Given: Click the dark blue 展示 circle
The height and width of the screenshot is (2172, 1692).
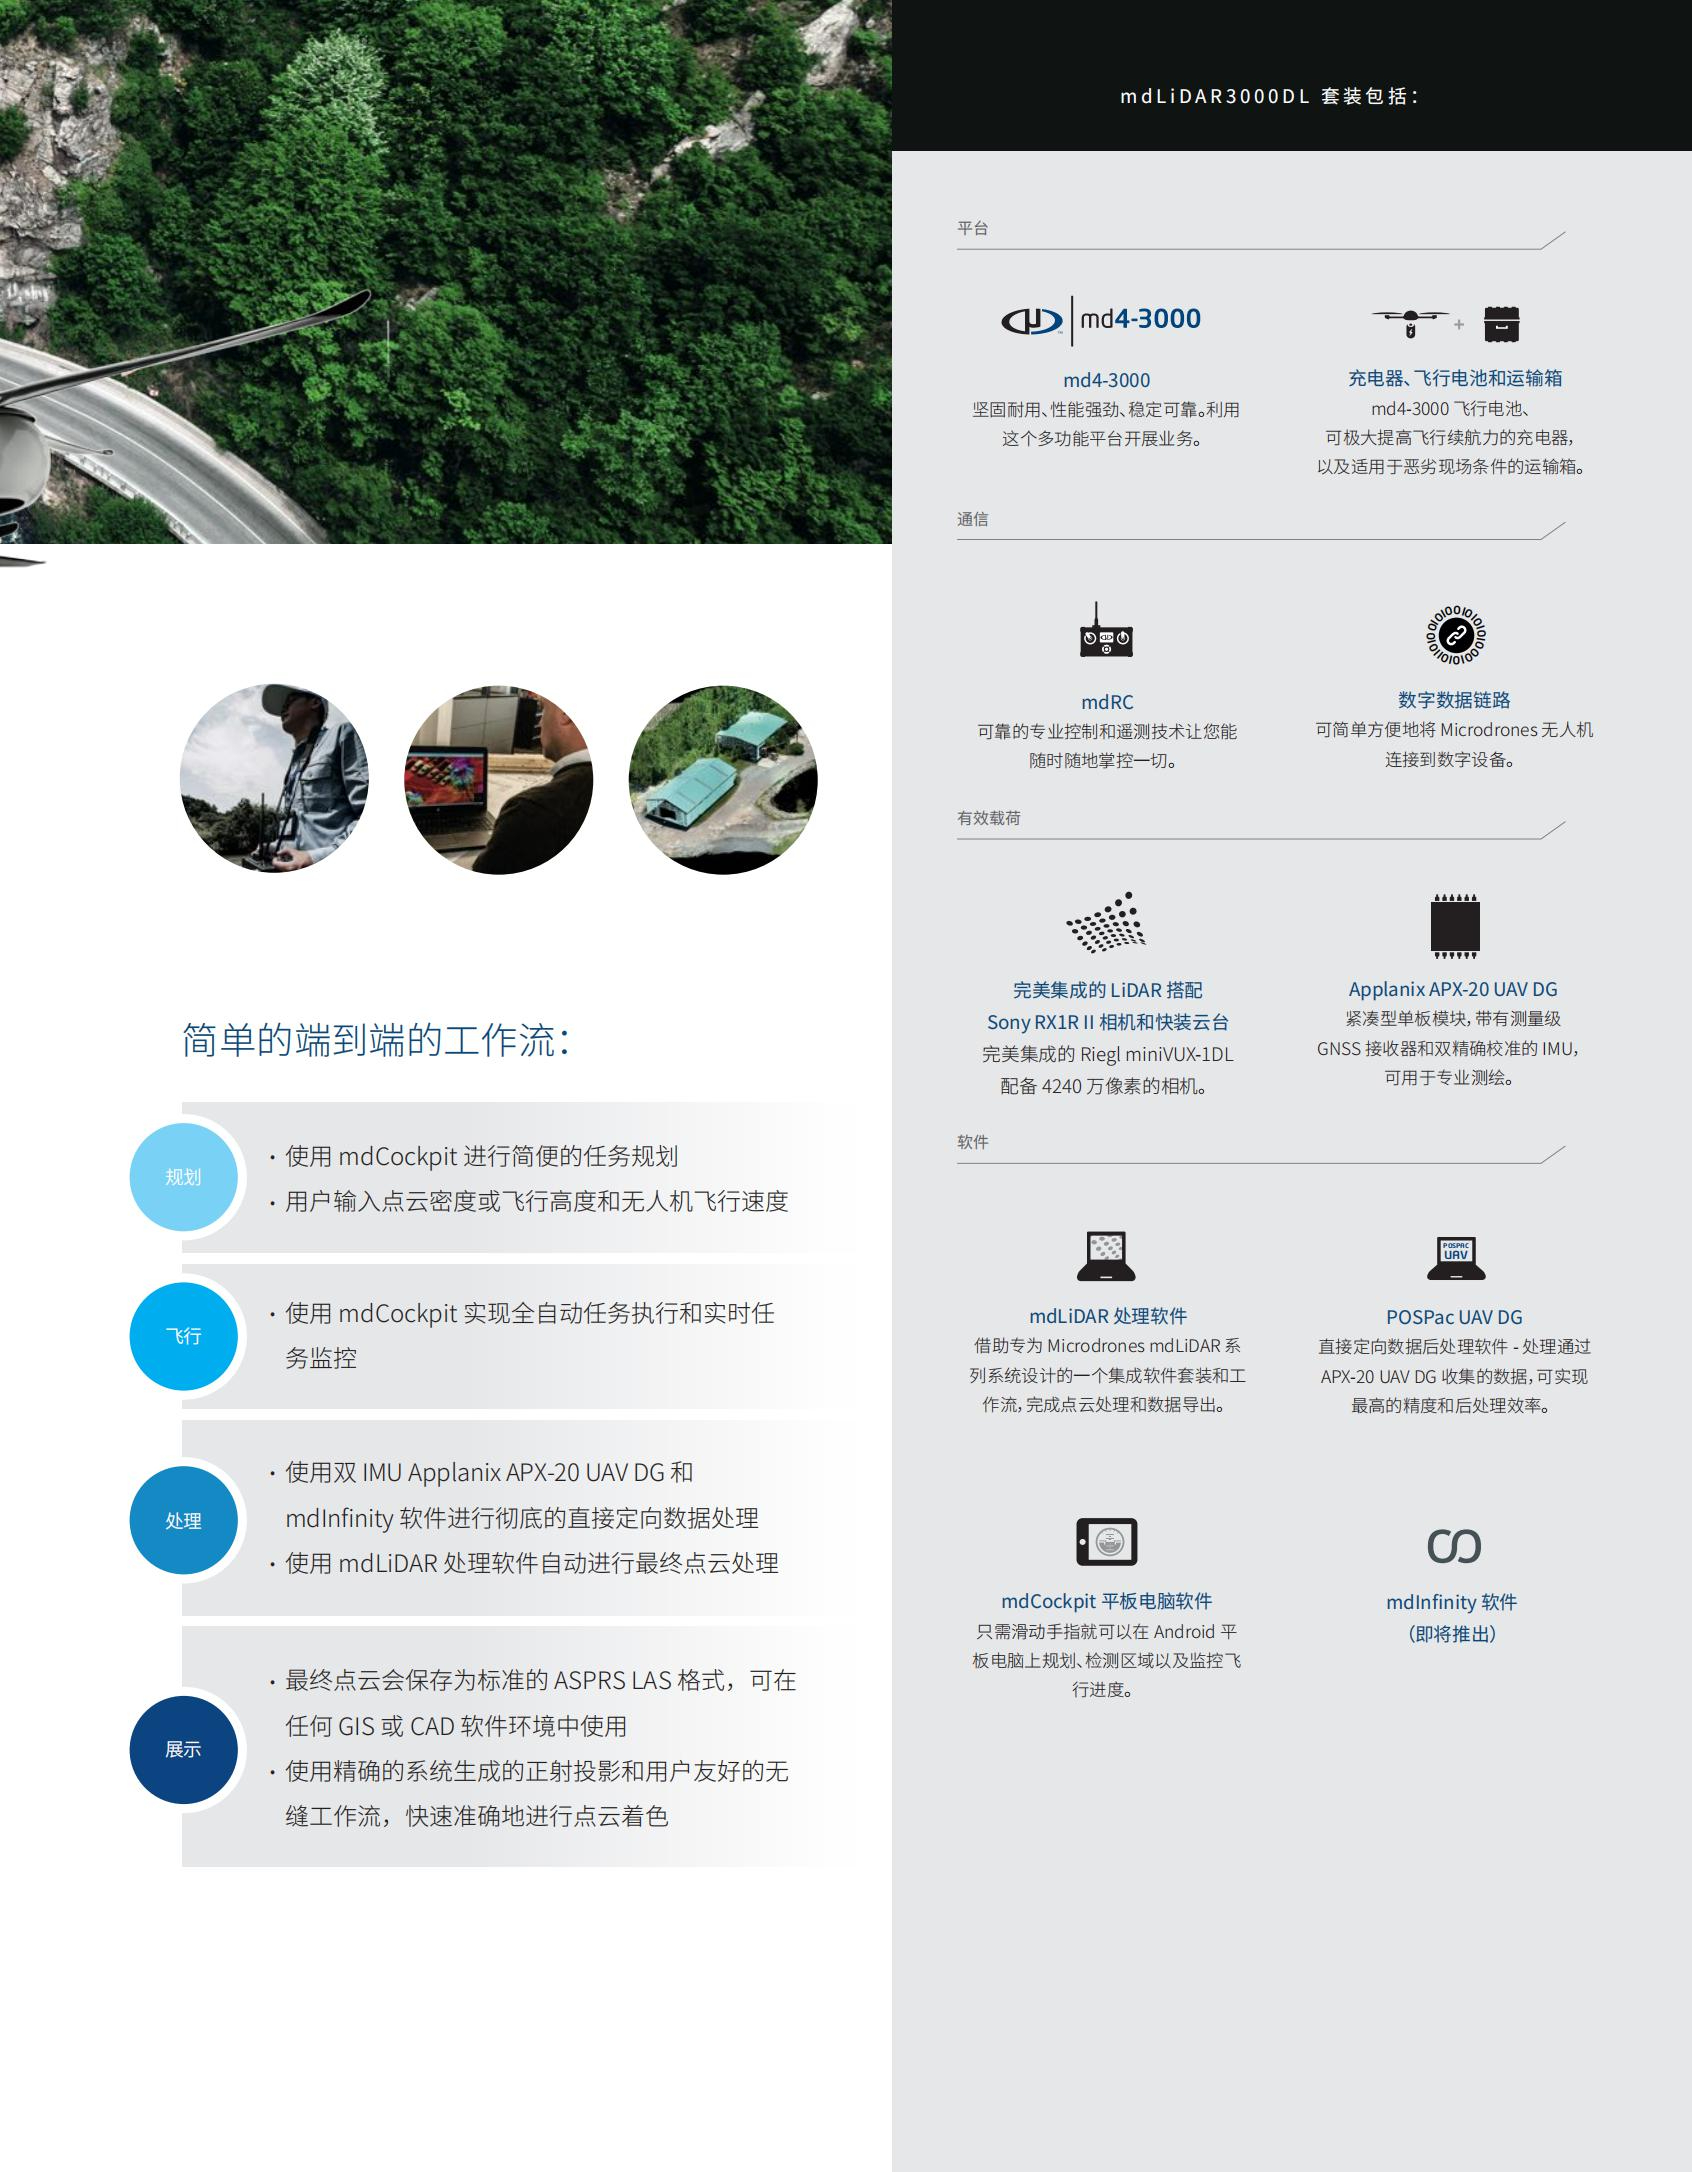Looking at the screenshot, I should pos(183,1749).
